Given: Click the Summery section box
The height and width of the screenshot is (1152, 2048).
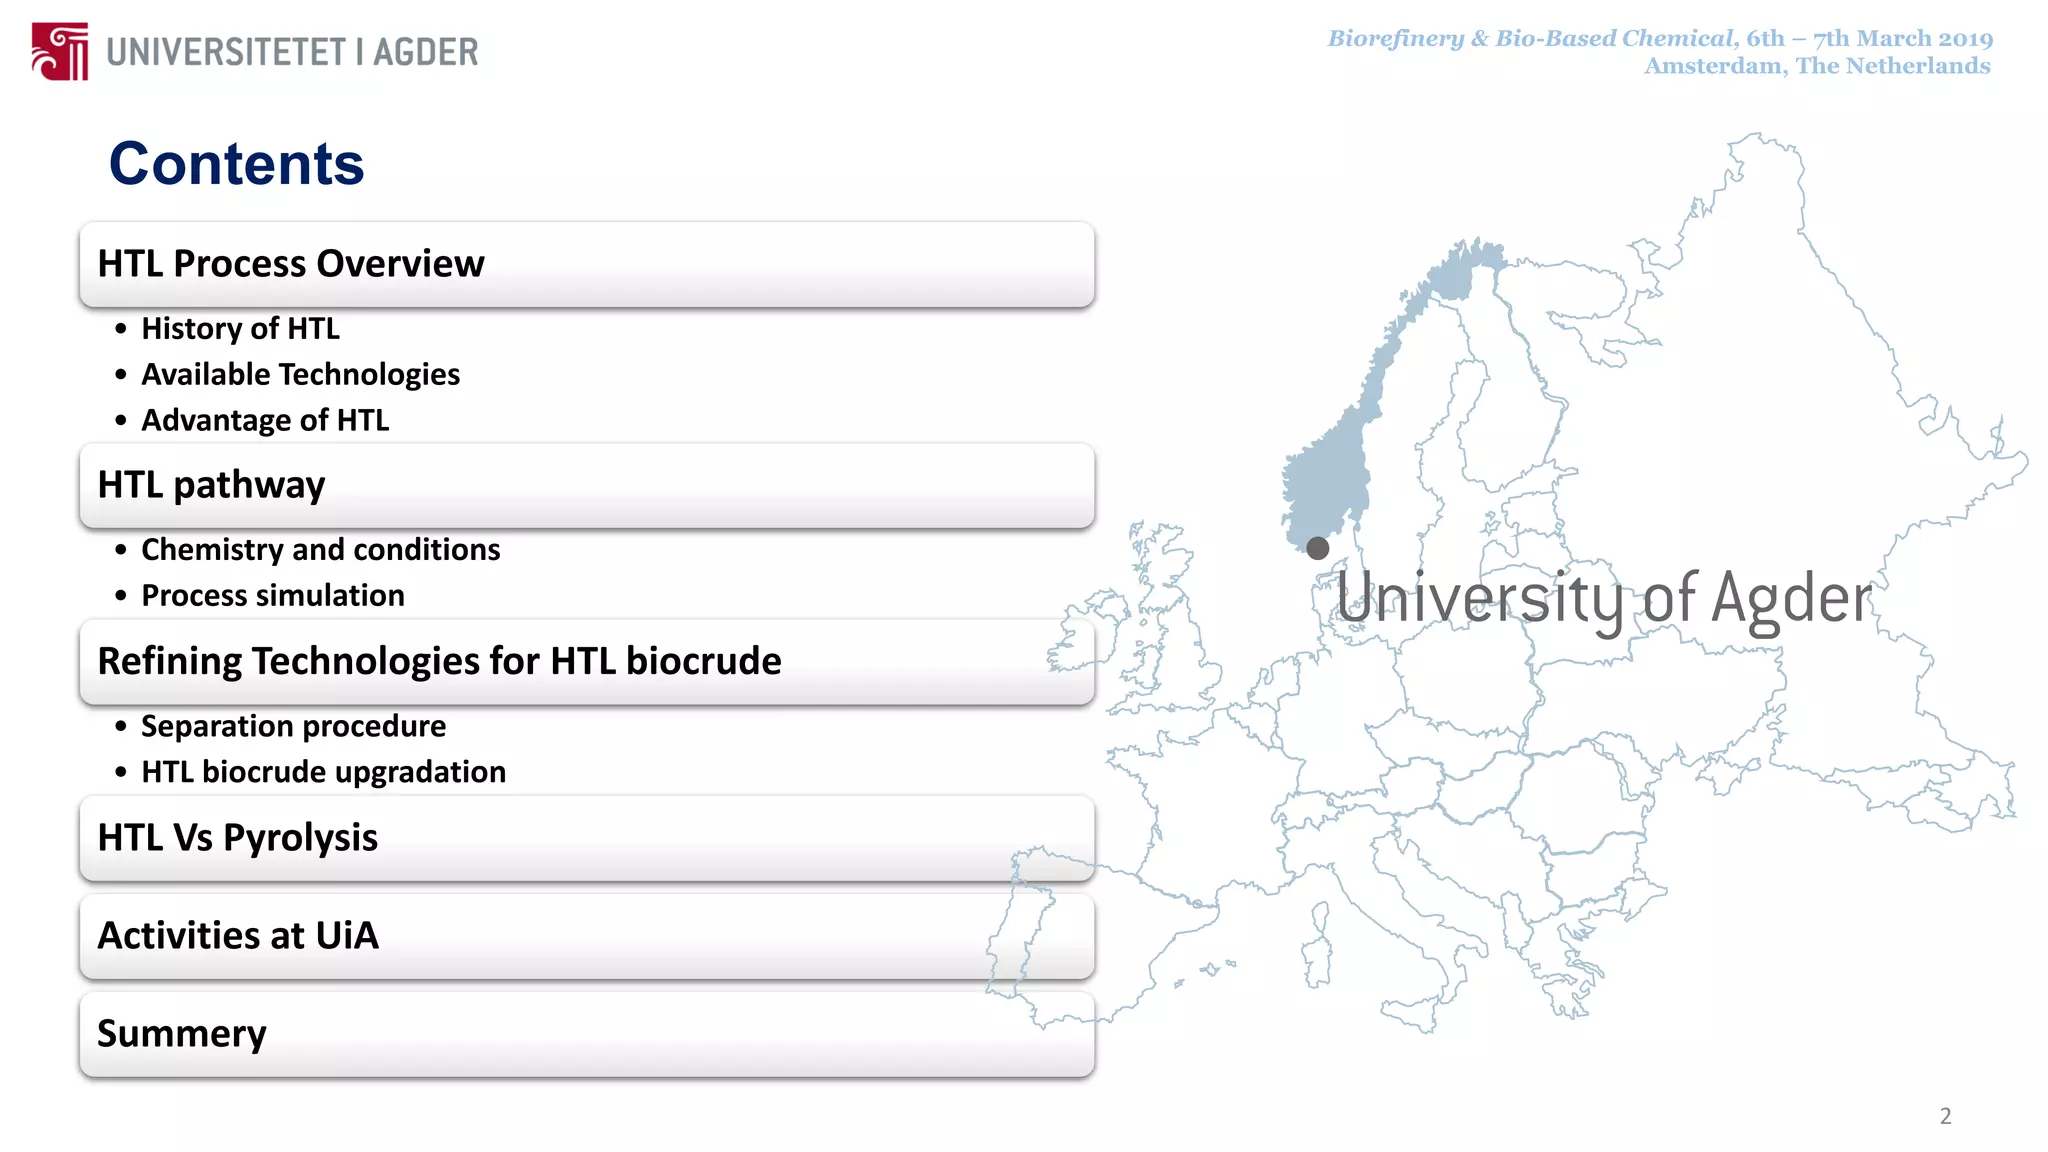Looking at the screenshot, I should click(587, 1034).
